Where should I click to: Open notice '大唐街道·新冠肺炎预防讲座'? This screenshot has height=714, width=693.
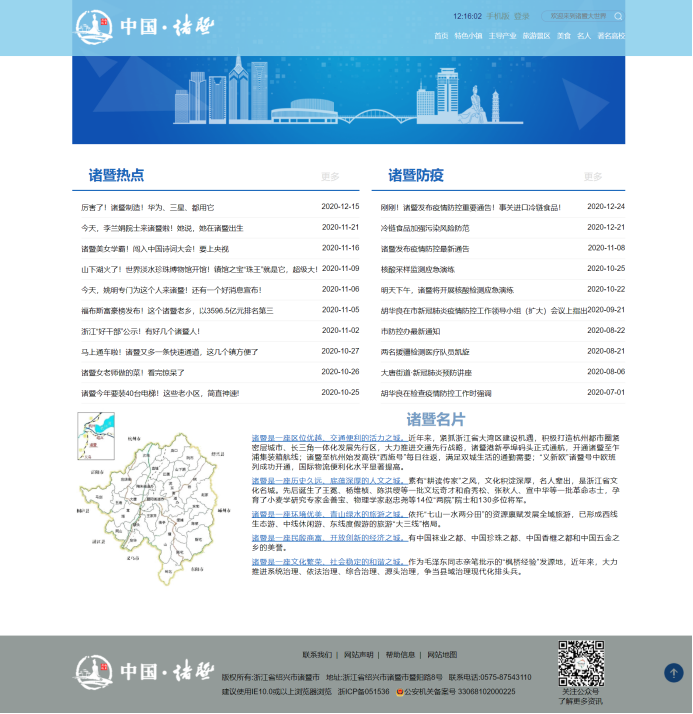pos(426,373)
